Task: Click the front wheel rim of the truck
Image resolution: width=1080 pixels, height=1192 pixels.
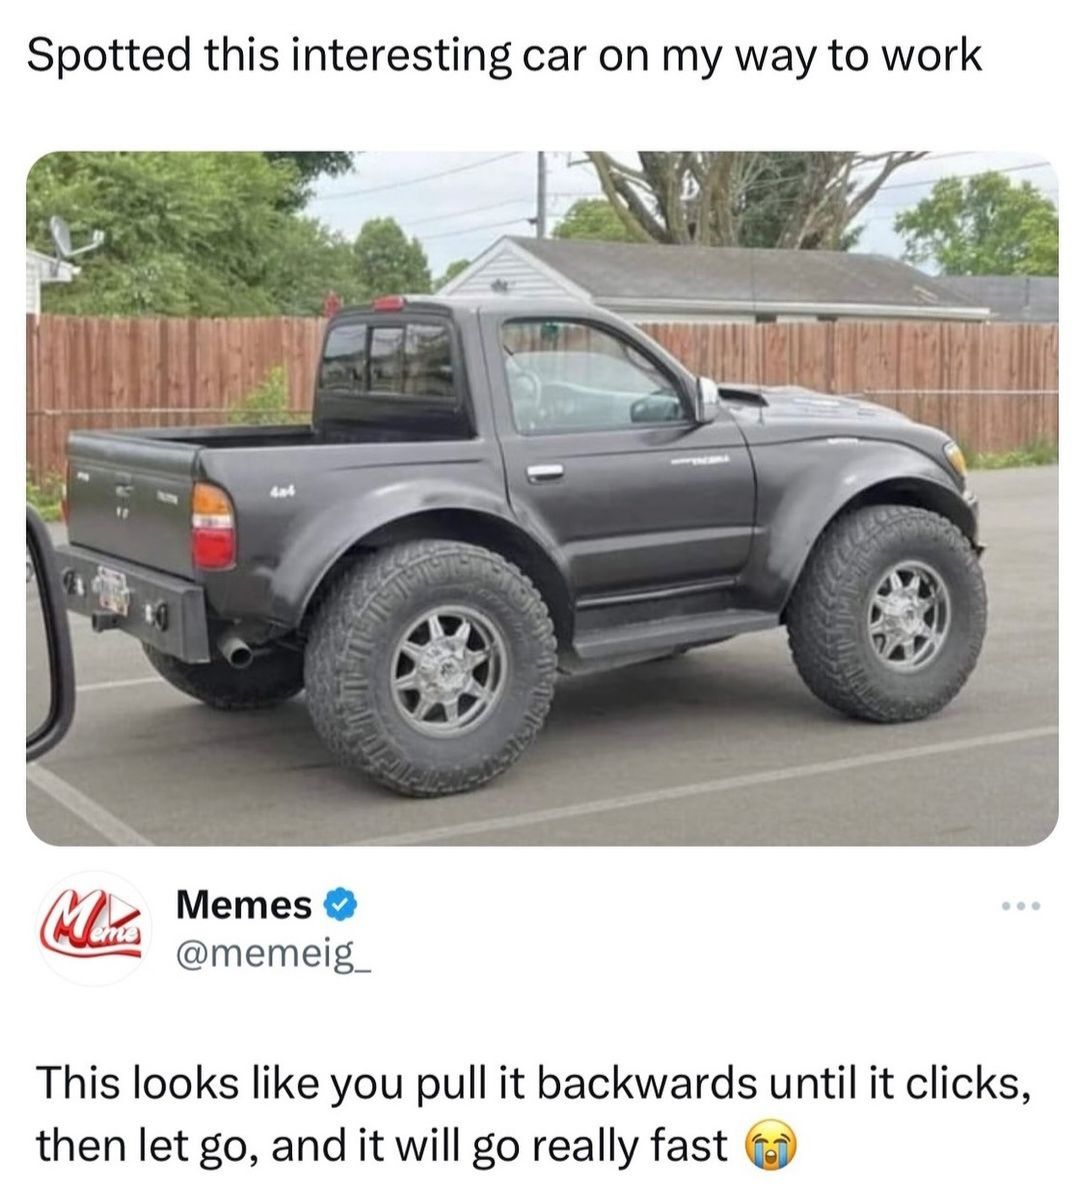Action: [x=907, y=617]
